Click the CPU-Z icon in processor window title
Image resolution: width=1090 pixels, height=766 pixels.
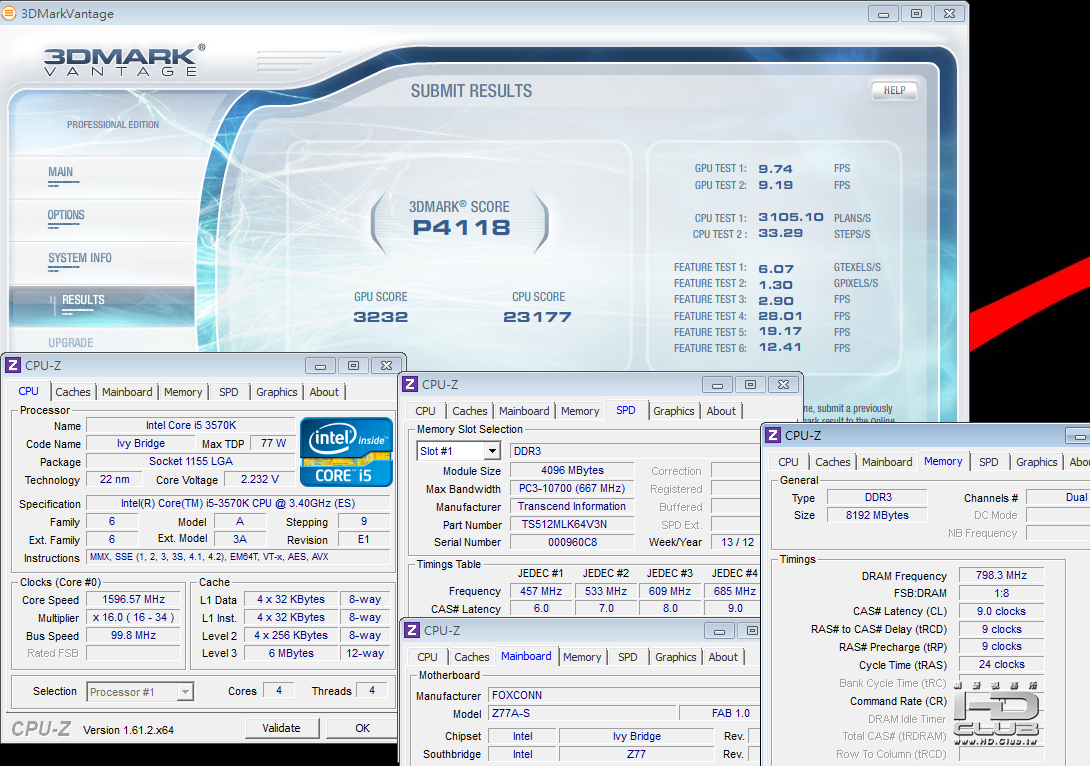coord(13,366)
